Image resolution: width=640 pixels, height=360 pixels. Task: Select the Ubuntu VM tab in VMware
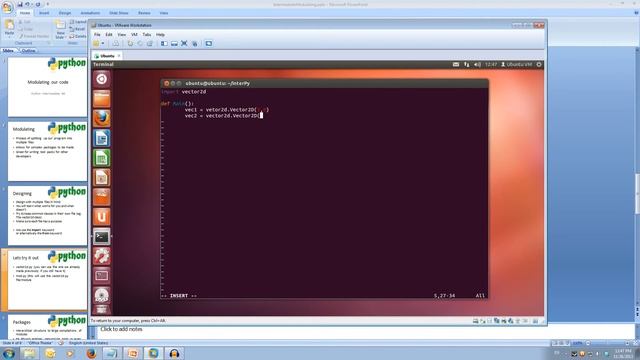[x=106, y=56]
